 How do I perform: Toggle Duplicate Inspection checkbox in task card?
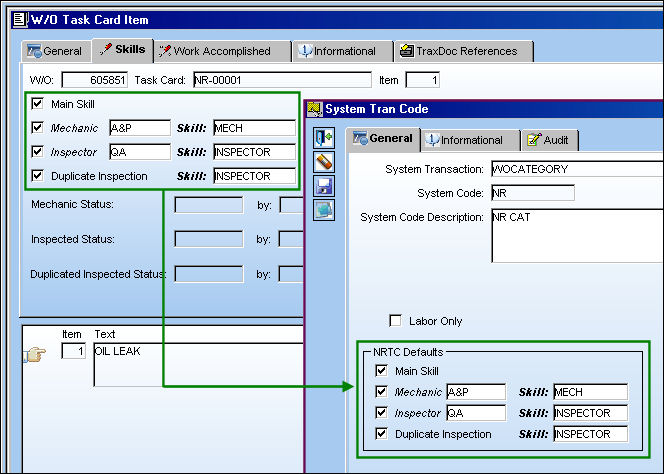click(37, 175)
